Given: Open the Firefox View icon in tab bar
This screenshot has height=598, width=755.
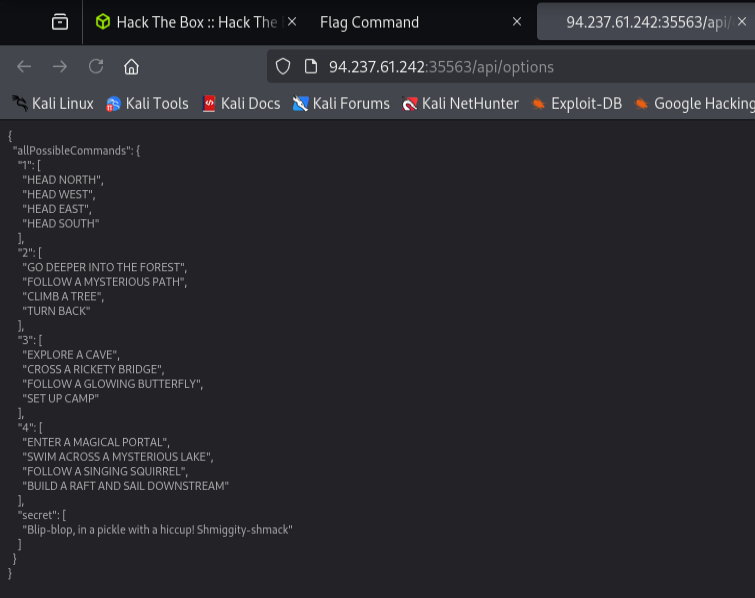Looking at the screenshot, I should [60, 22].
